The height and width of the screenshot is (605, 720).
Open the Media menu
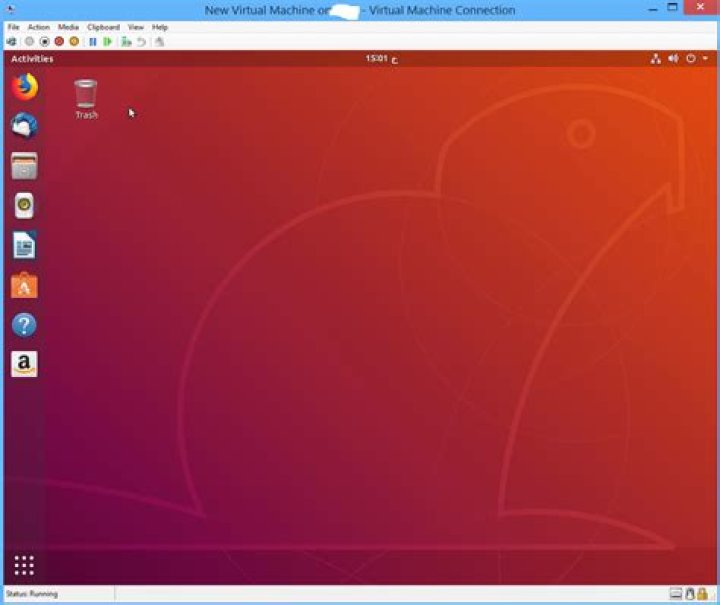[x=68, y=27]
